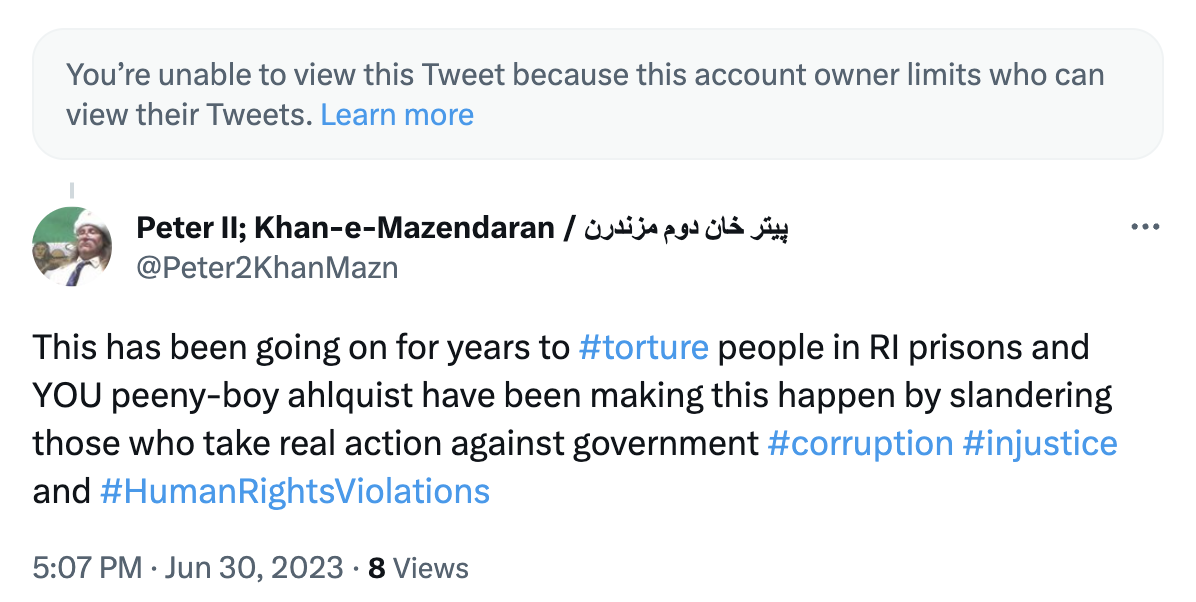Follow the #corruption hashtag link
Image resolution: width=1196 pixels, height=602 pixels.
860,443
